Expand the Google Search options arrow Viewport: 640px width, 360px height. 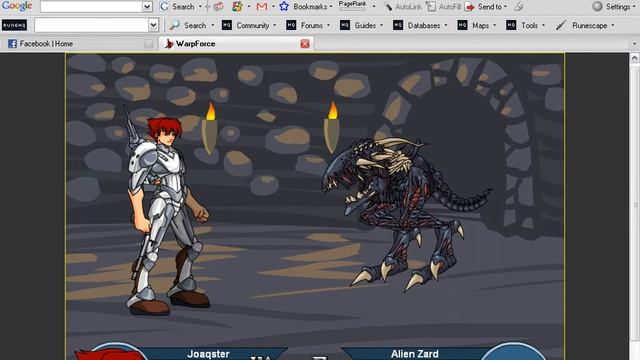click(x=200, y=7)
